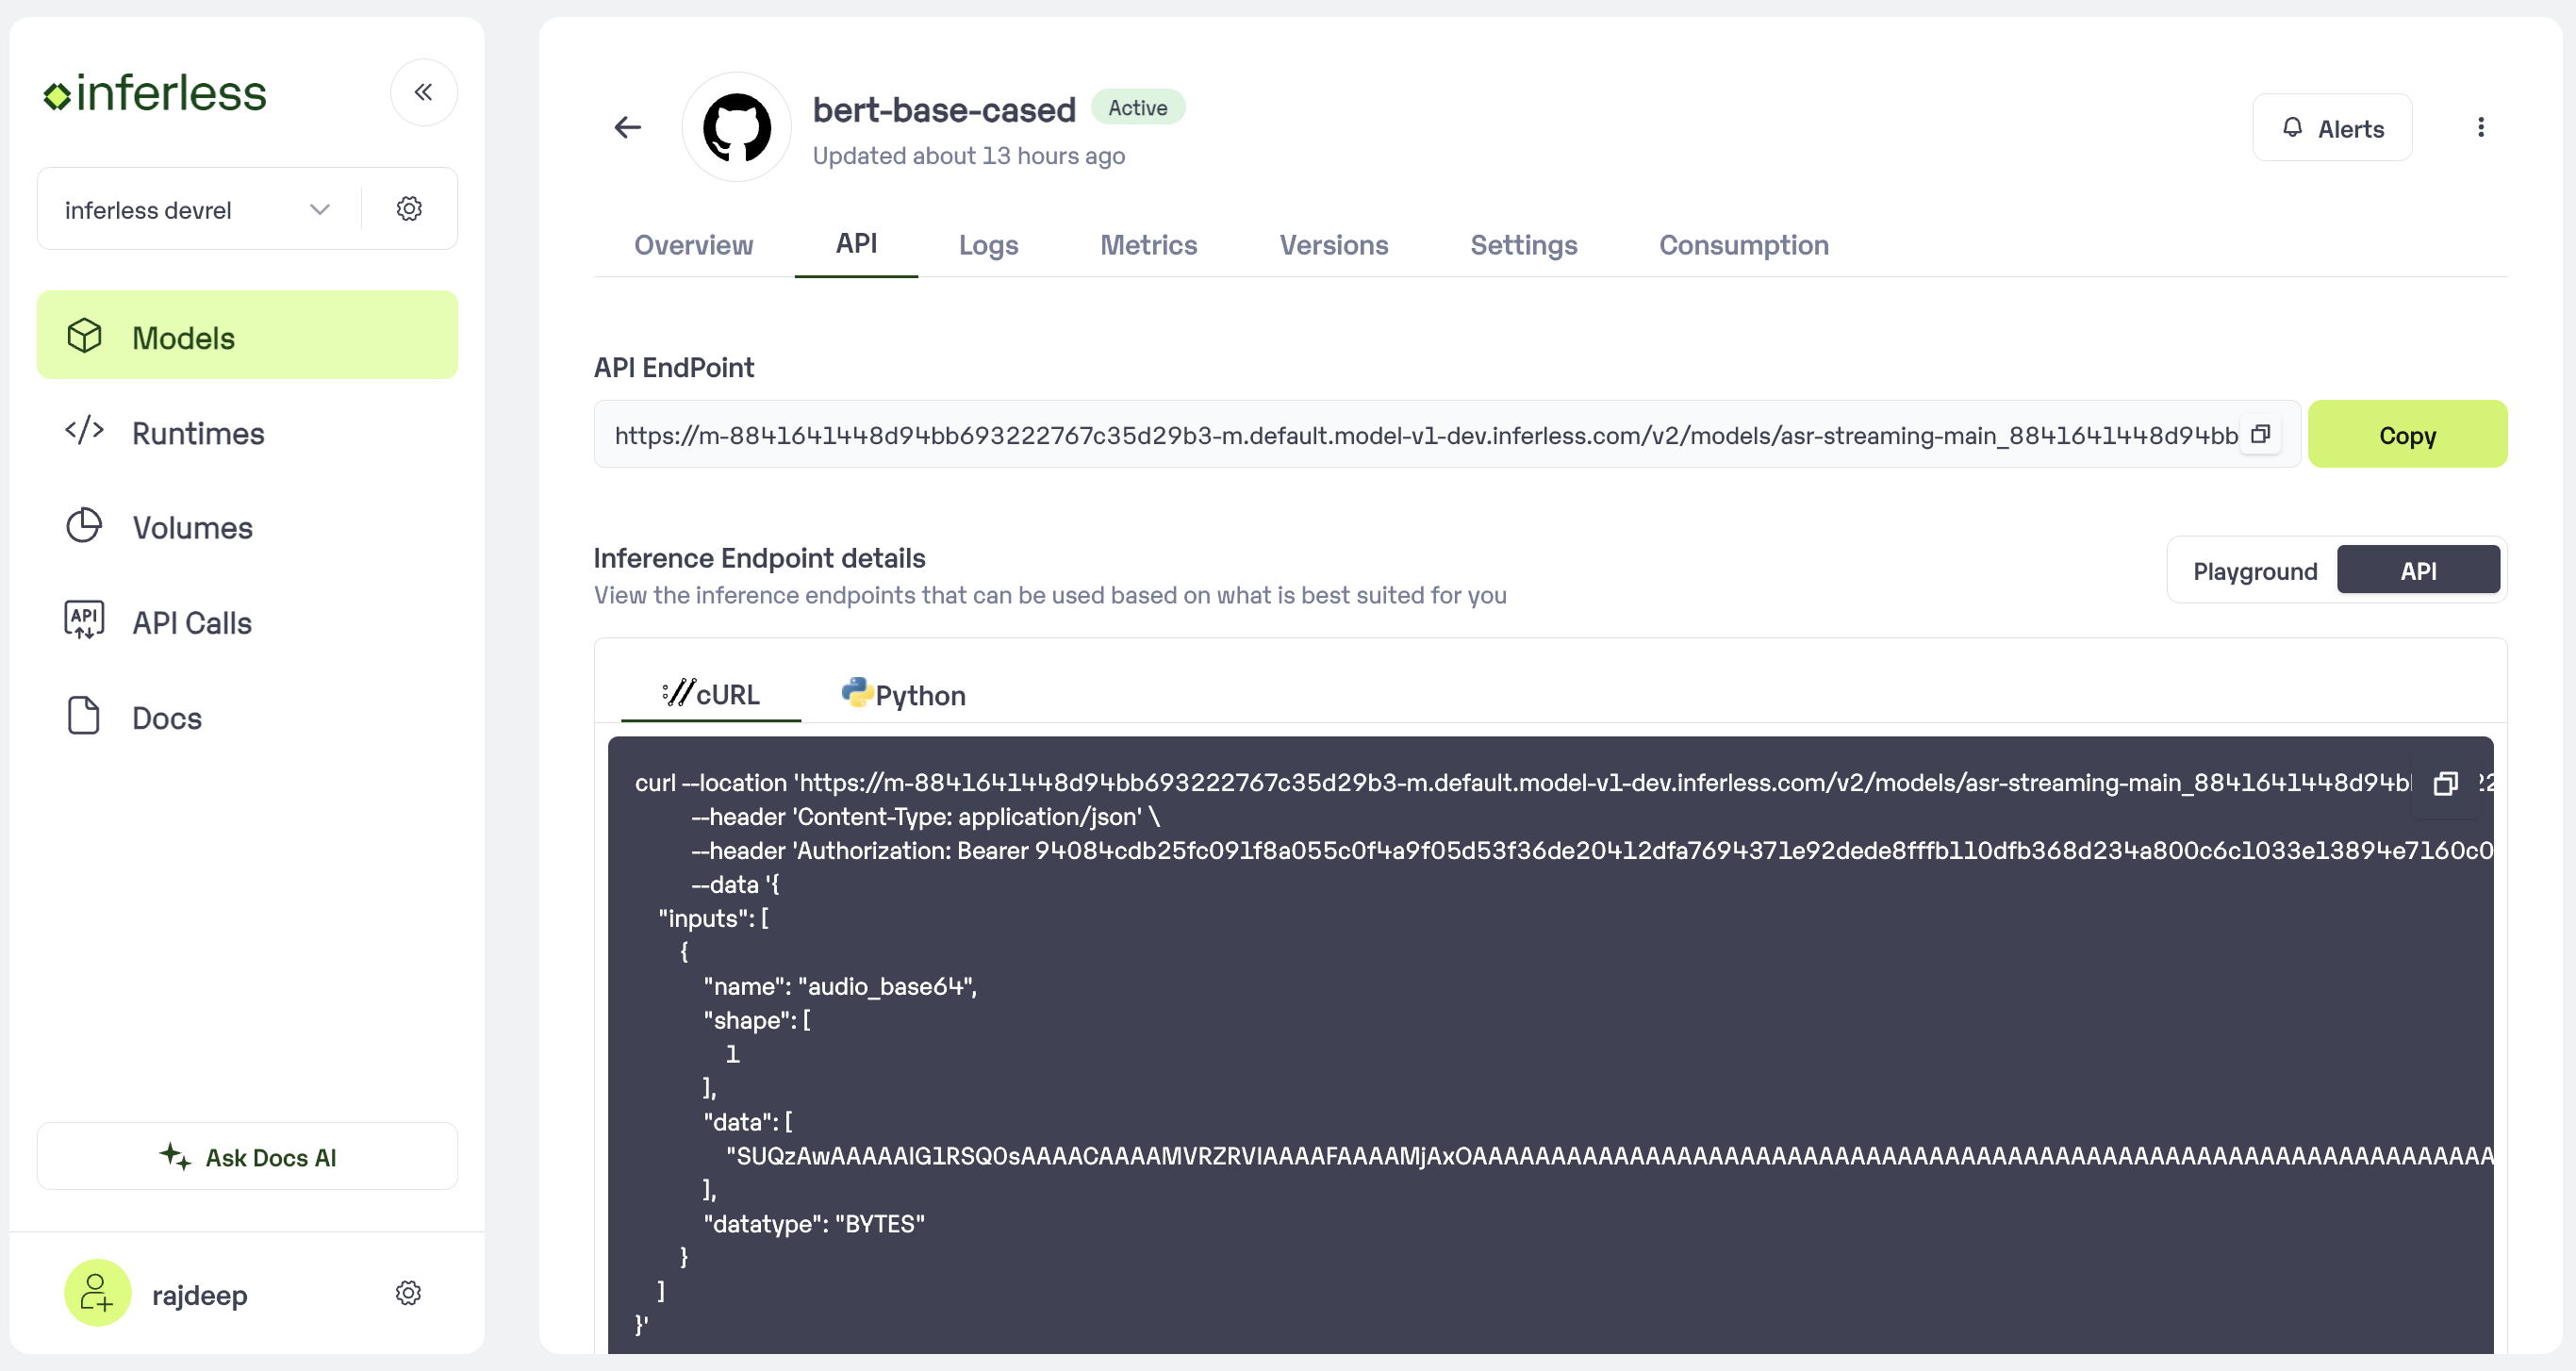The height and width of the screenshot is (1371, 2576).
Task: Click the back arrow icon
Action: (x=627, y=127)
